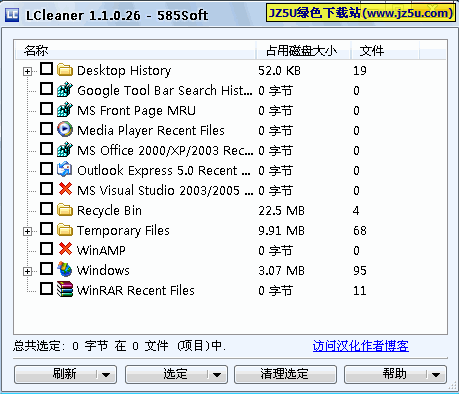
Task: Click the 9.91 MB size value
Action: pos(281,230)
